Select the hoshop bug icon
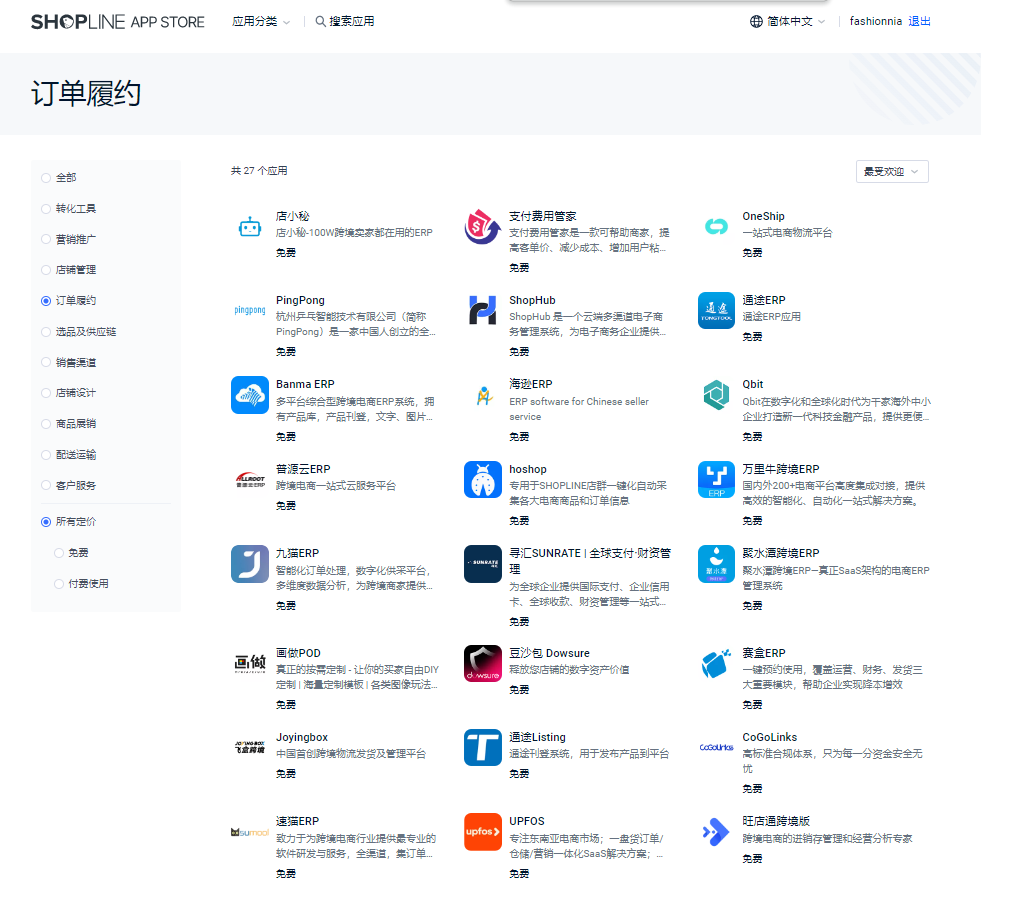 pyautogui.click(x=483, y=479)
